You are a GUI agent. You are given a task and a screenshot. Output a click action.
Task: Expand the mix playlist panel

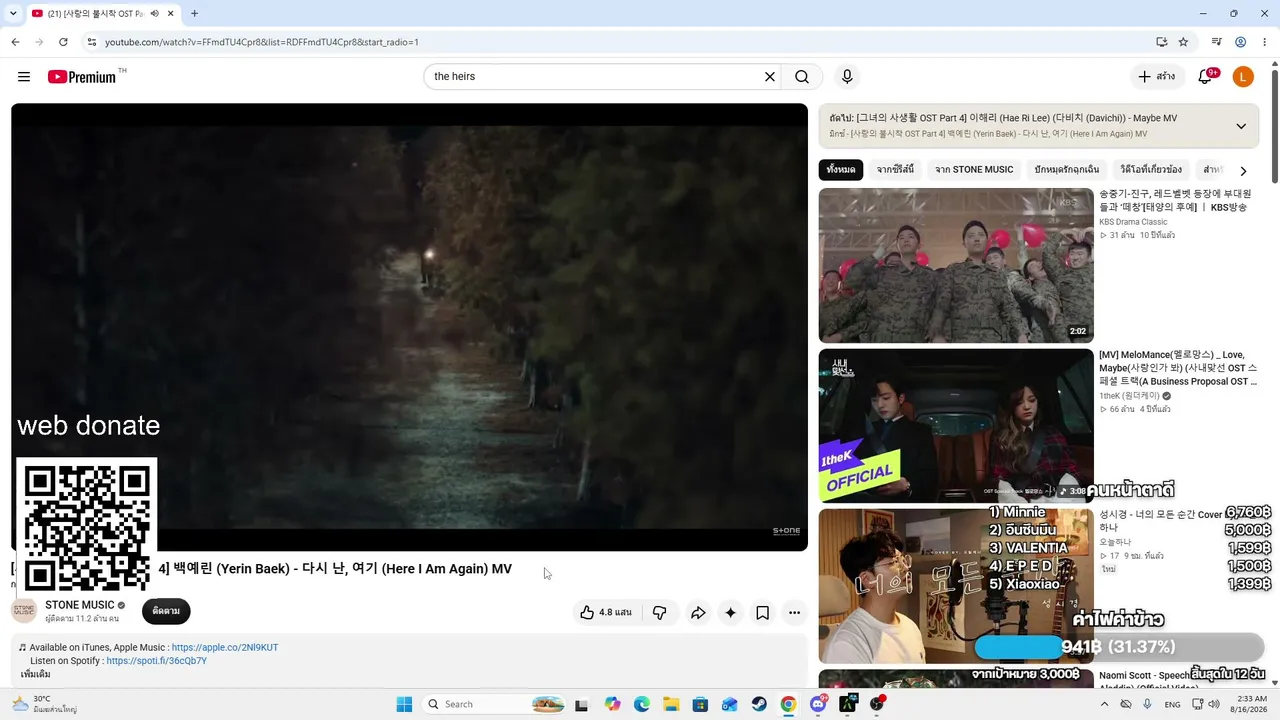1241,126
